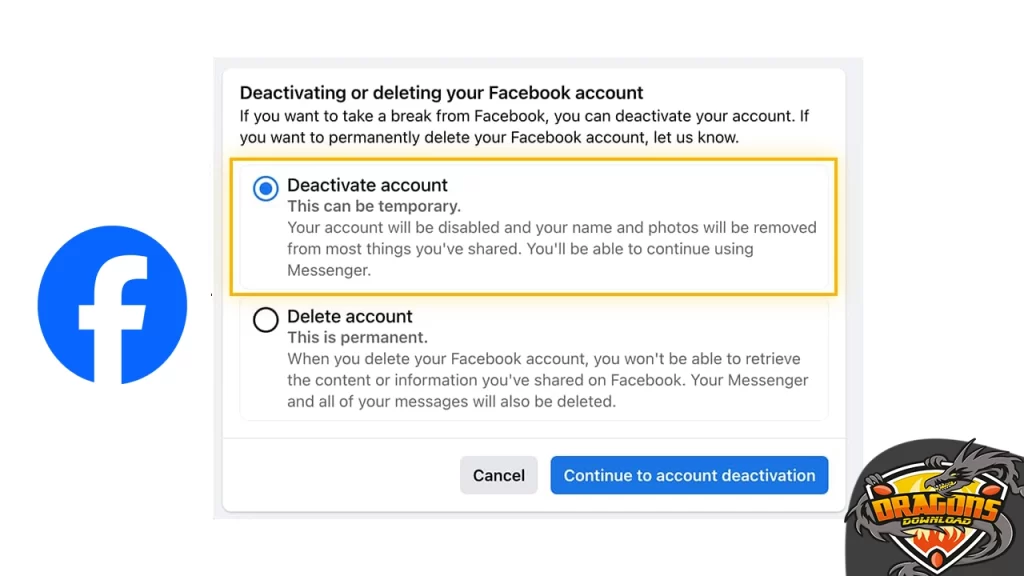1024x576 pixels.
Task: Click the "This is permanent." subtitle
Action: [x=357, y=337]
